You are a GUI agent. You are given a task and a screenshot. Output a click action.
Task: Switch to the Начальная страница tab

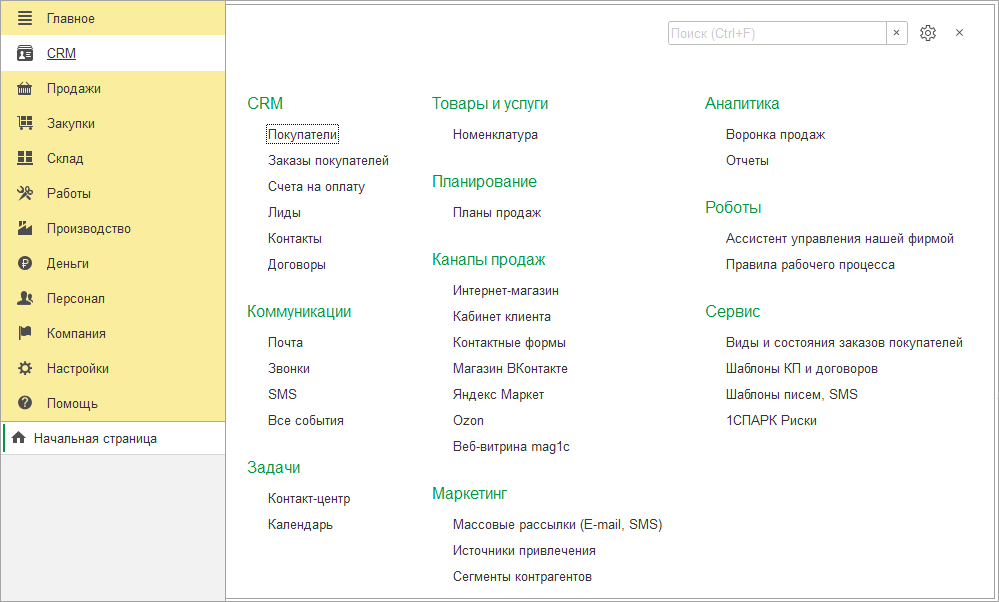pos(94,439)
